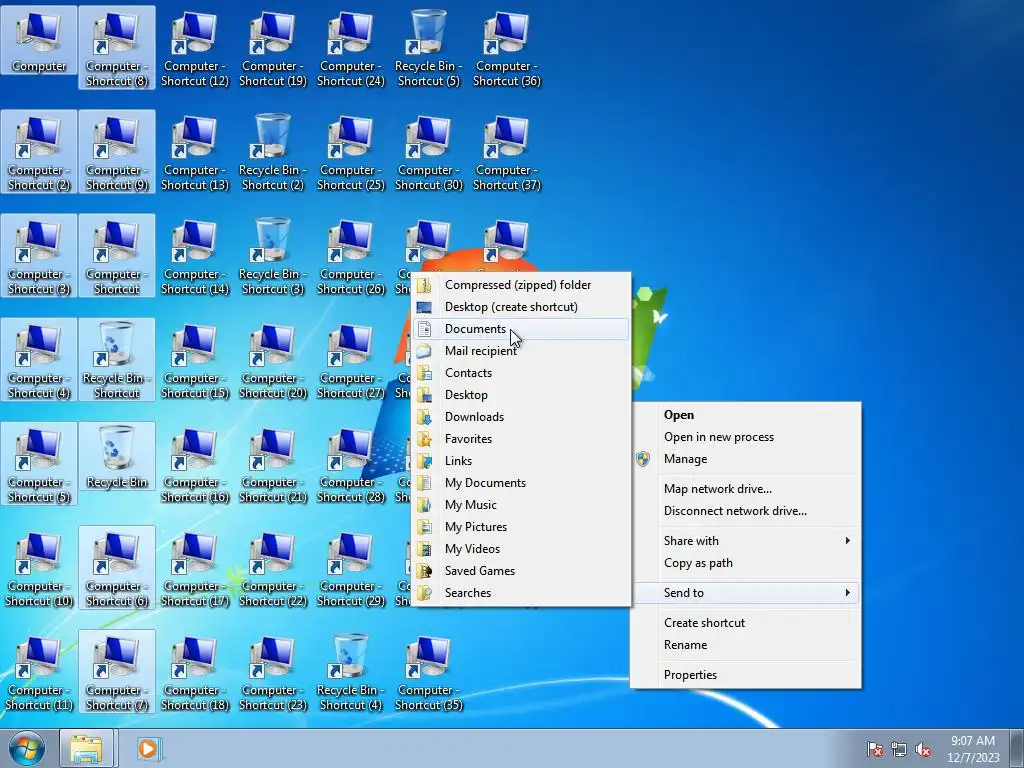Select Computer - Shortcut (37) icon
Screen dimensions: 1024x768
tap(507, 152)
